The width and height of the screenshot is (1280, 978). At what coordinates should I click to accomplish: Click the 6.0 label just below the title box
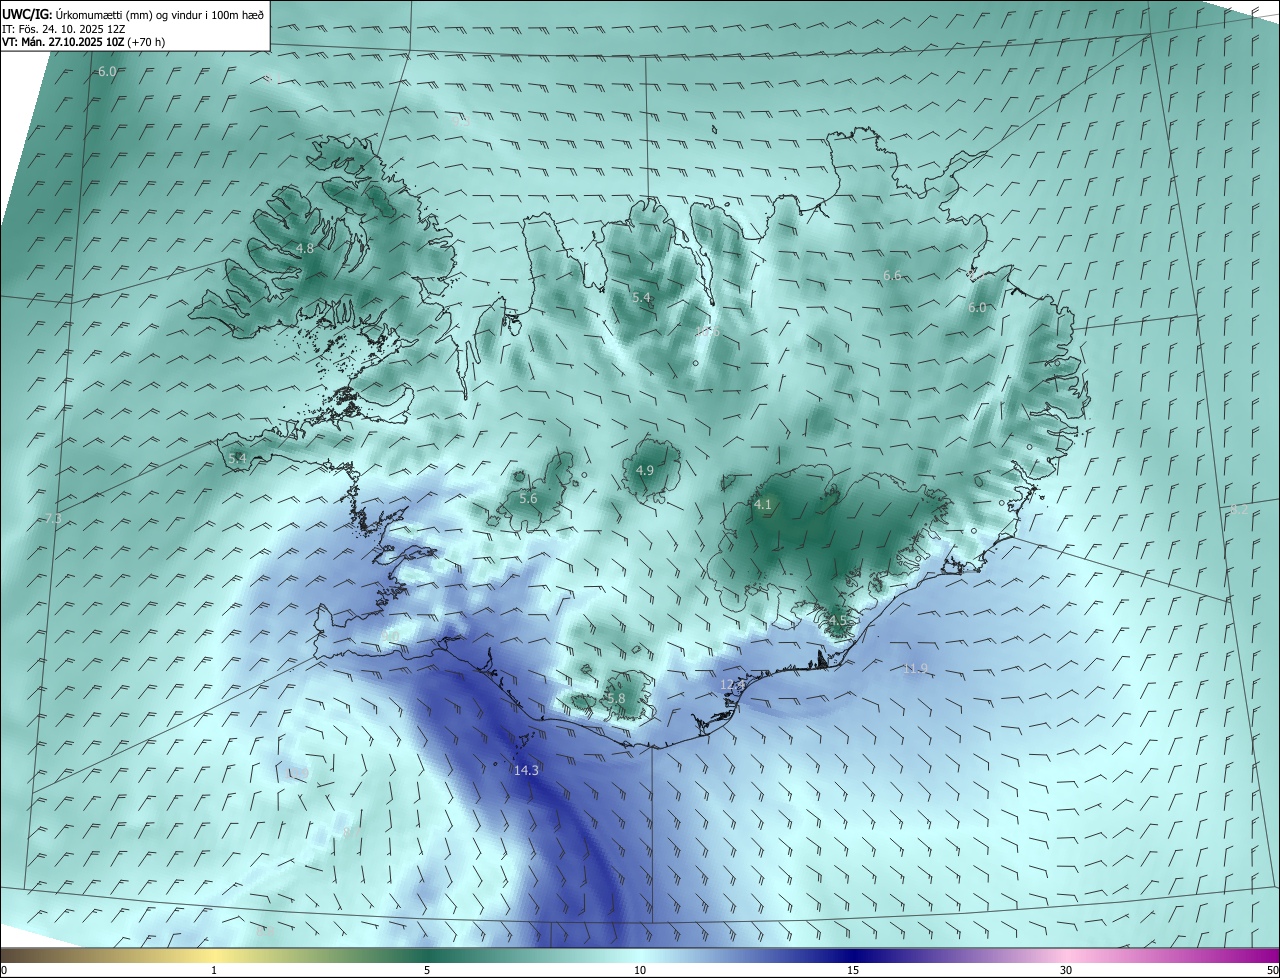[107, 72]
